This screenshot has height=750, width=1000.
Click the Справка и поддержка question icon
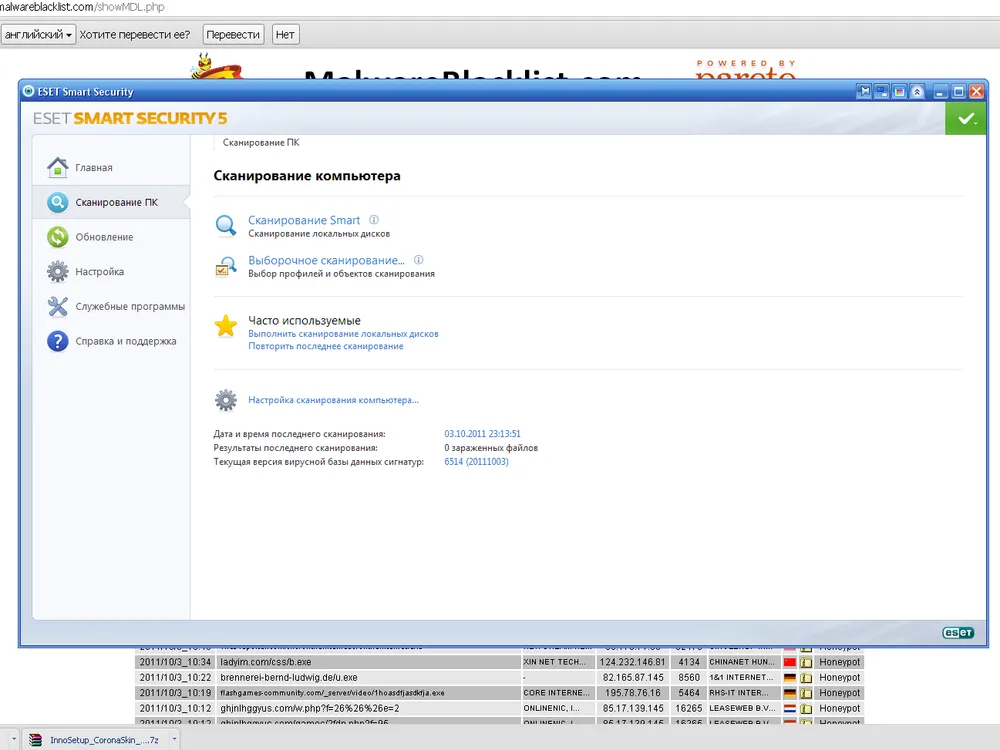58,341
